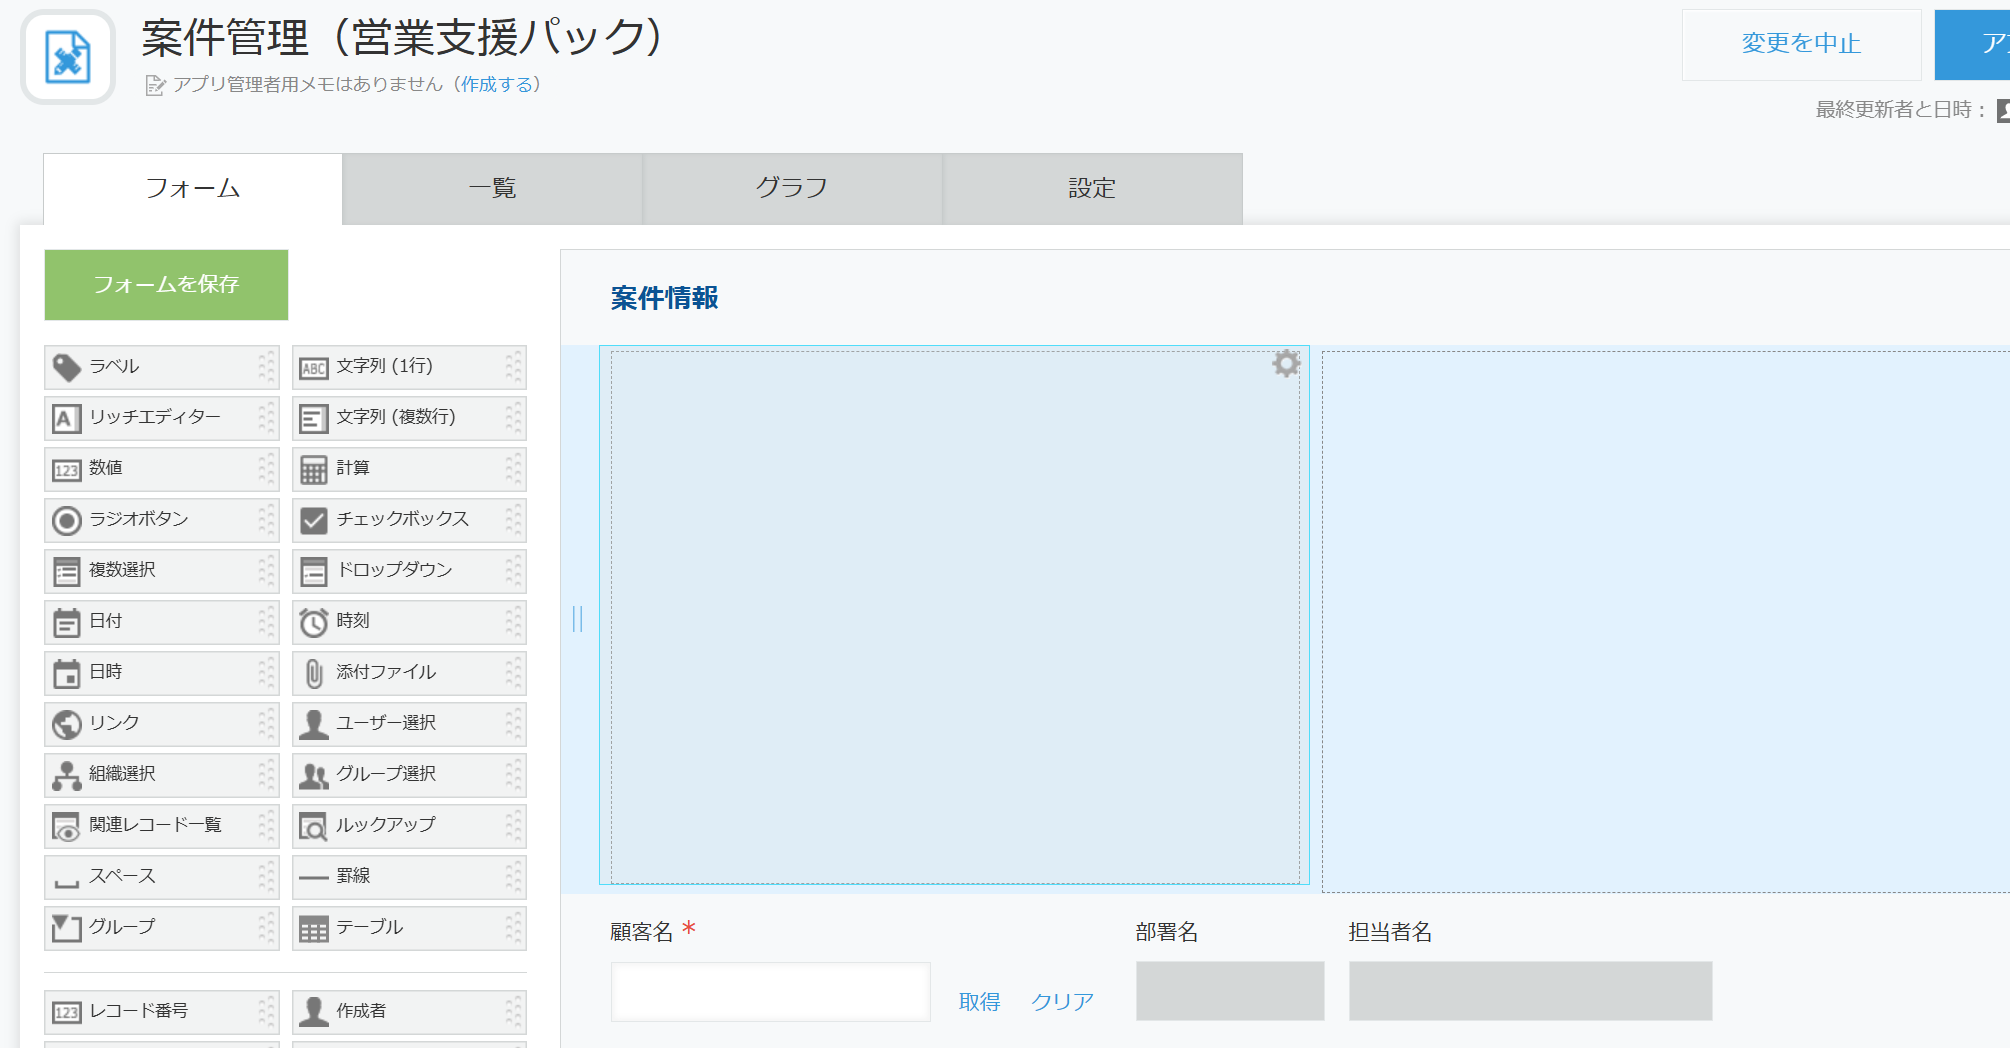Click the 顧客名 text input
The width and height of the screenshot is (2010, 1048).
click(x=771, y=992)
